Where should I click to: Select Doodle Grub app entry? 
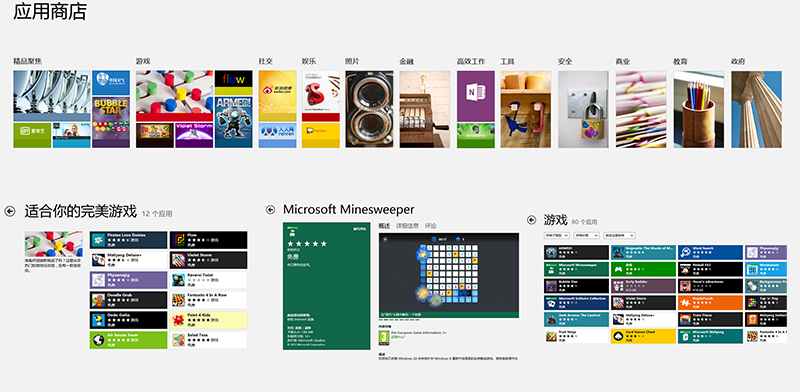(x=128, y=300)
